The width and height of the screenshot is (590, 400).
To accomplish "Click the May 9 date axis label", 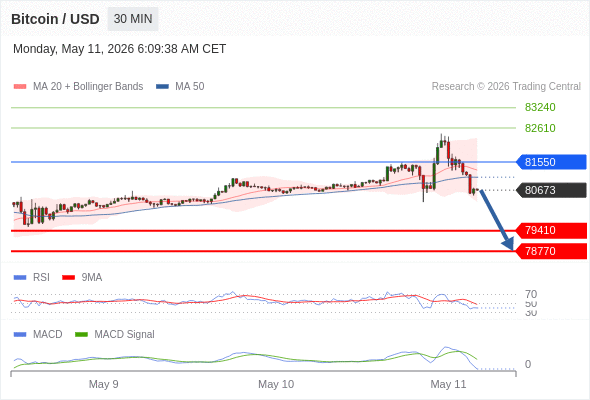I will pyautogui.click(x=103, y=384).
